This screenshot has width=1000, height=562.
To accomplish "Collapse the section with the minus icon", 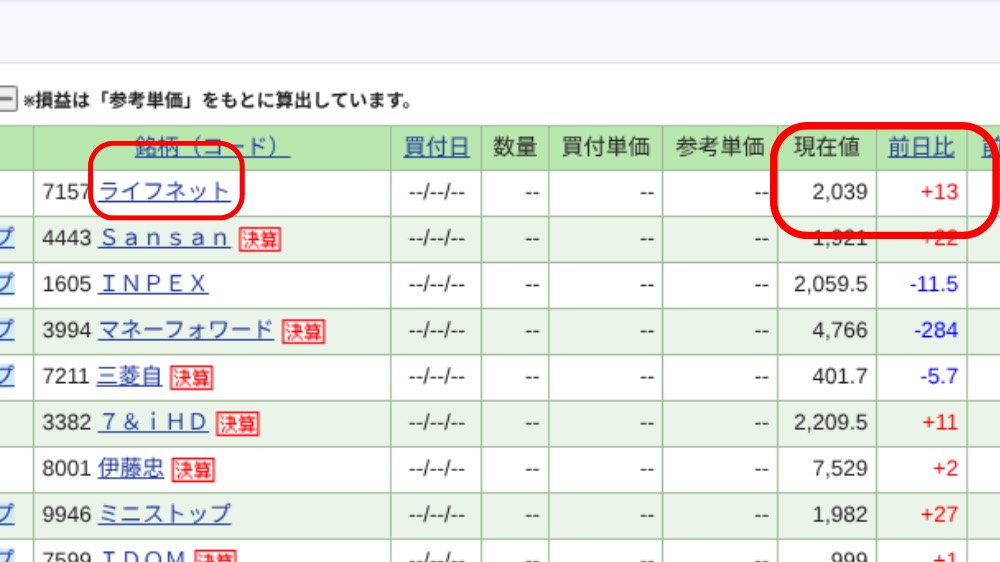I will (7, 99).
